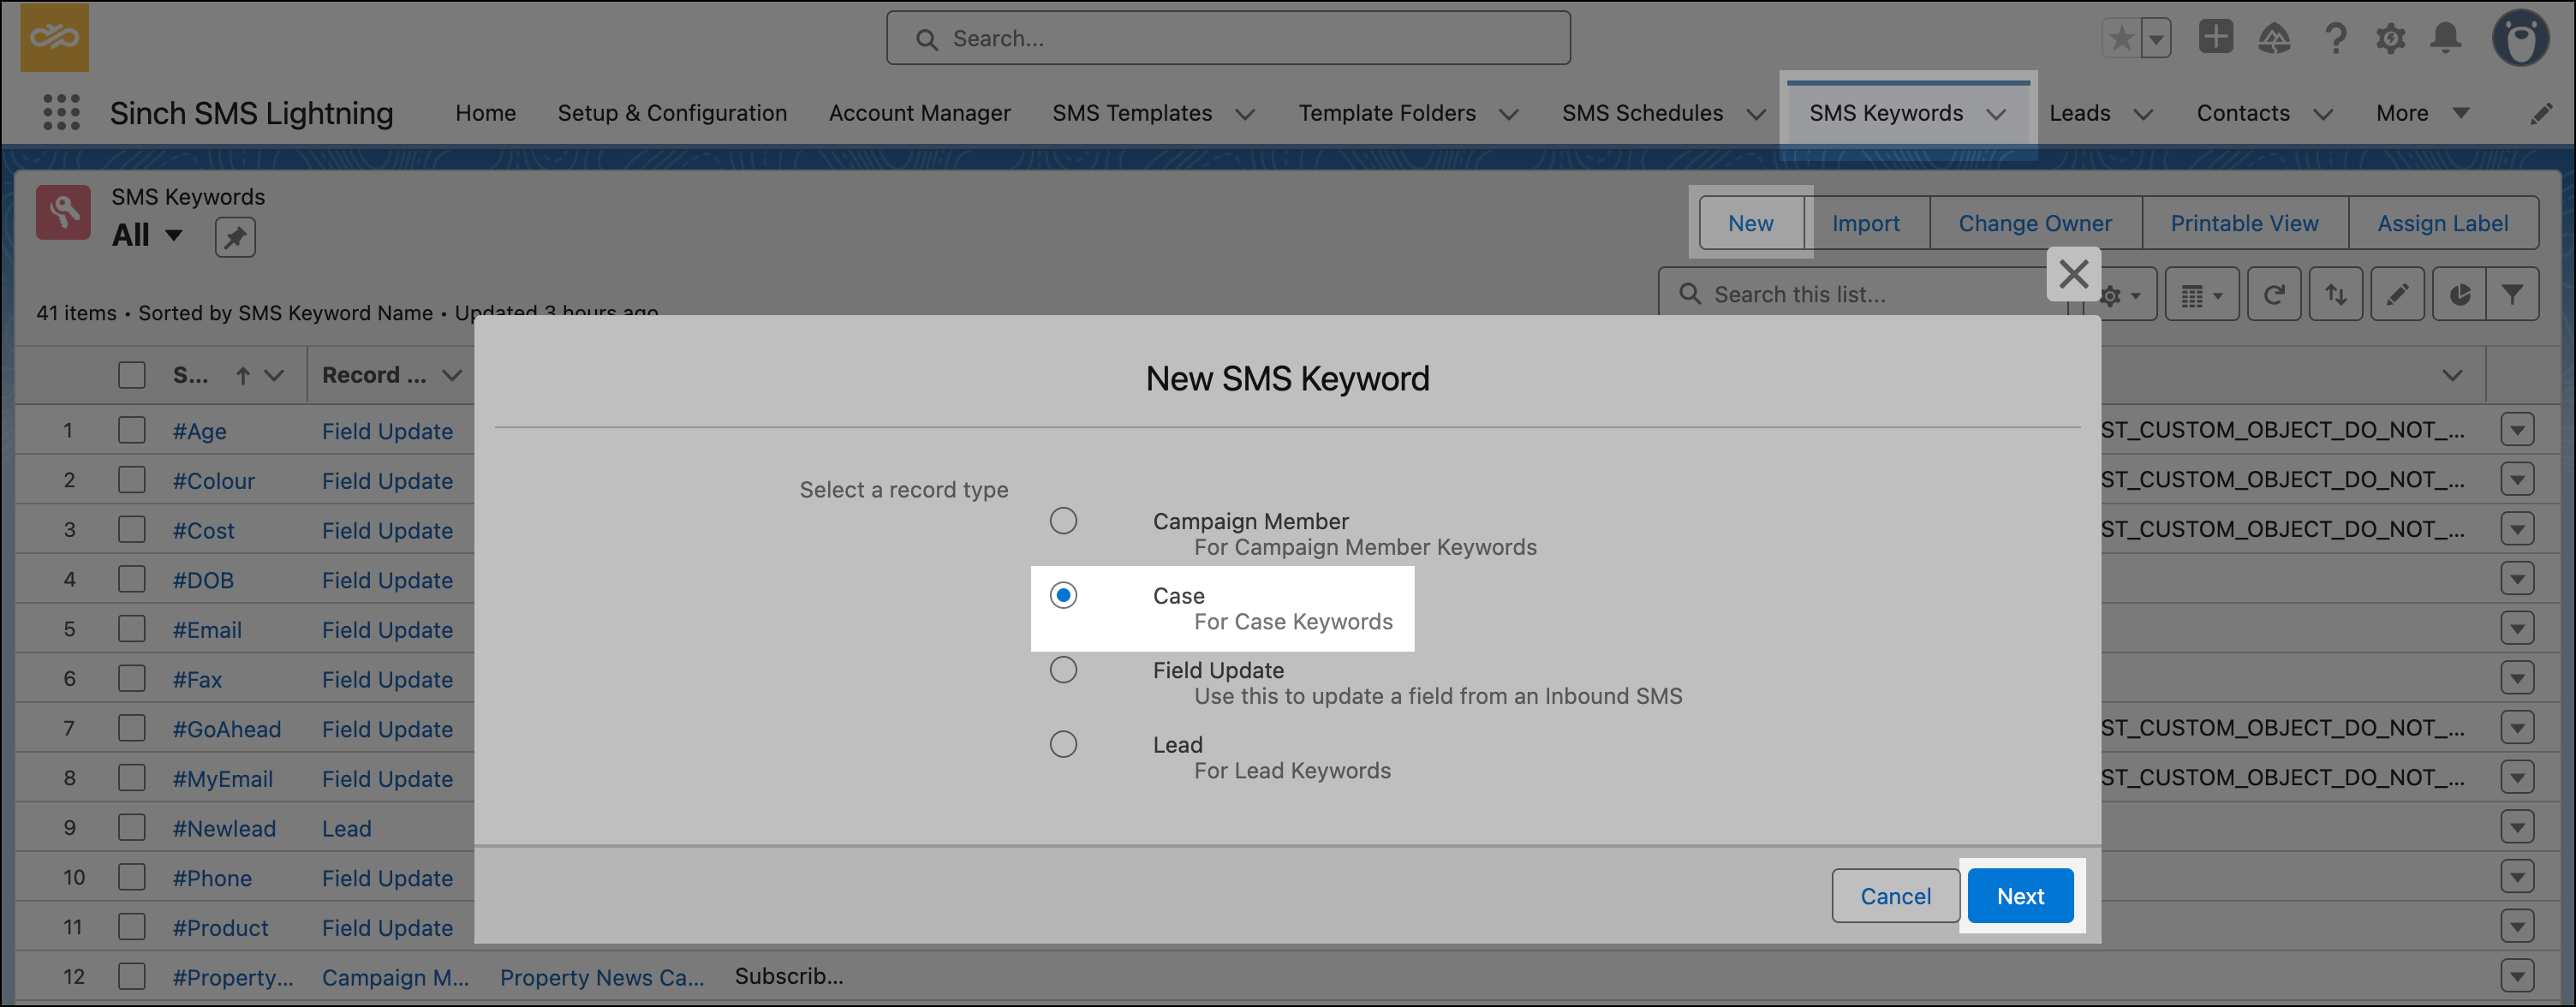The image size is (2576, 1007).
Task: Open the user profile avatar
Action: (2521, 38)
